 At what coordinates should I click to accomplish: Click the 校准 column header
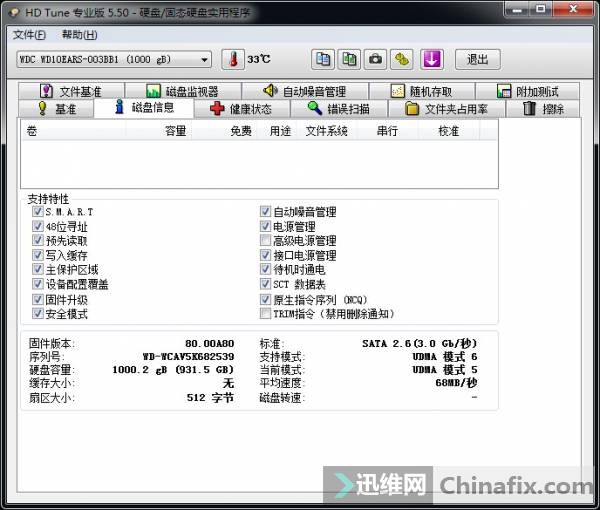[x=448, y=131]
